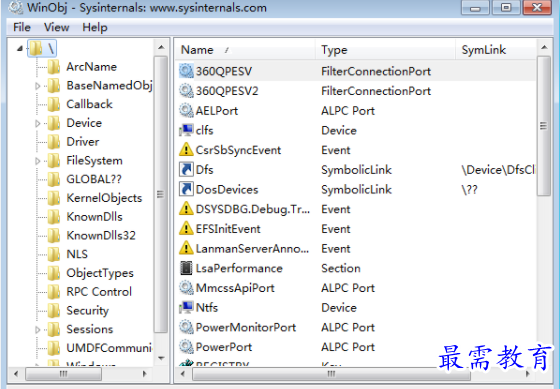Click the tree pane scroll right arrow
Image resolution: width=560 pixels, height=389 pixels.
pos(144,374)
